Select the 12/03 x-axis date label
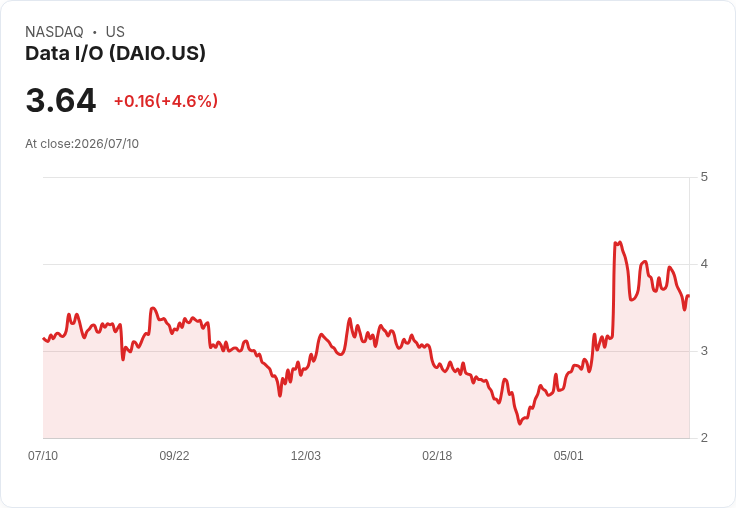The height and width of the screenshot is (508, 736). (x=306, y=455)
